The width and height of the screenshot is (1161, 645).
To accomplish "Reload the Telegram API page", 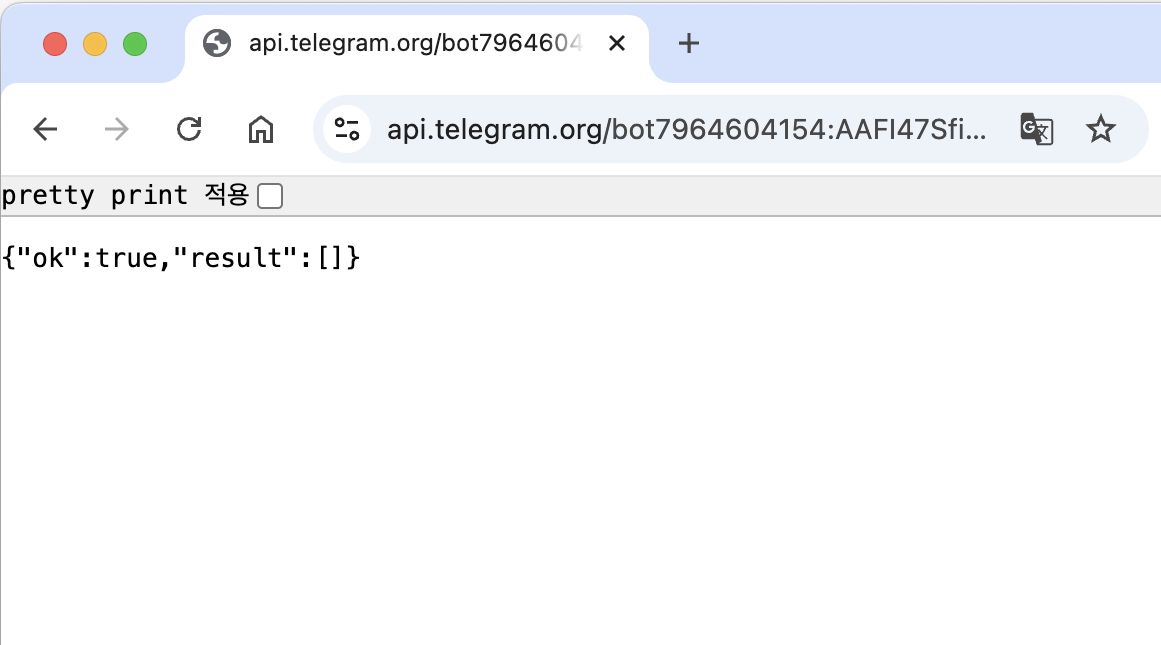I will [189, 130].
